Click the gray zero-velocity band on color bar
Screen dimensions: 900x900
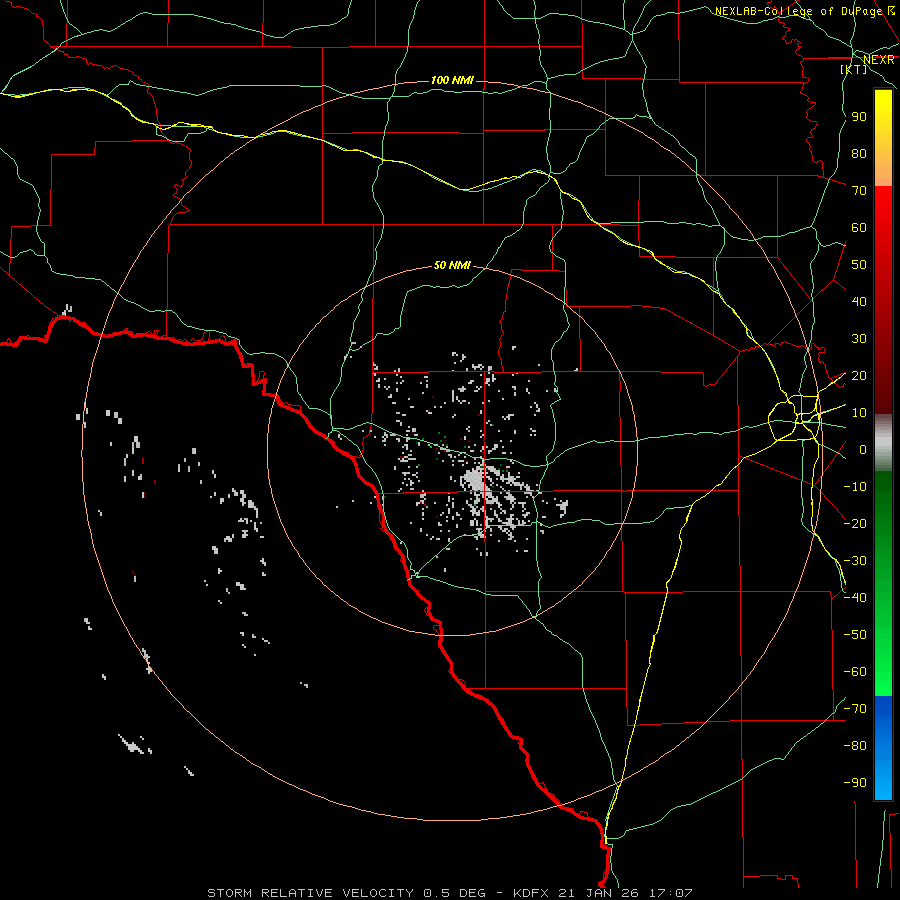pyautogui.click(x=883, y=443)
